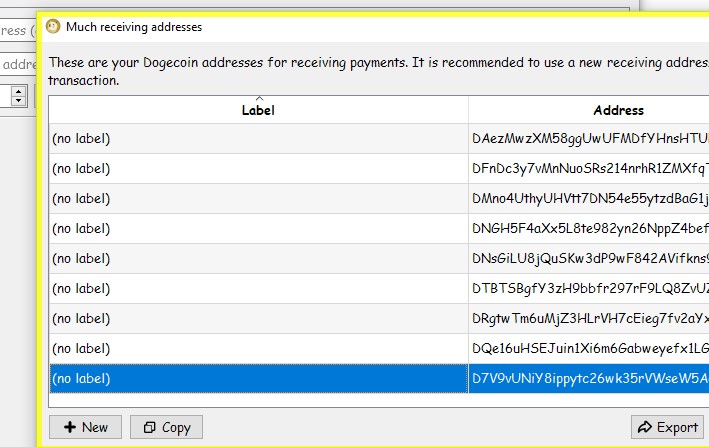This screenshot has width=709, height=447.
Task: Create a new receiving address with New
Action: click(x=85, y=427)
